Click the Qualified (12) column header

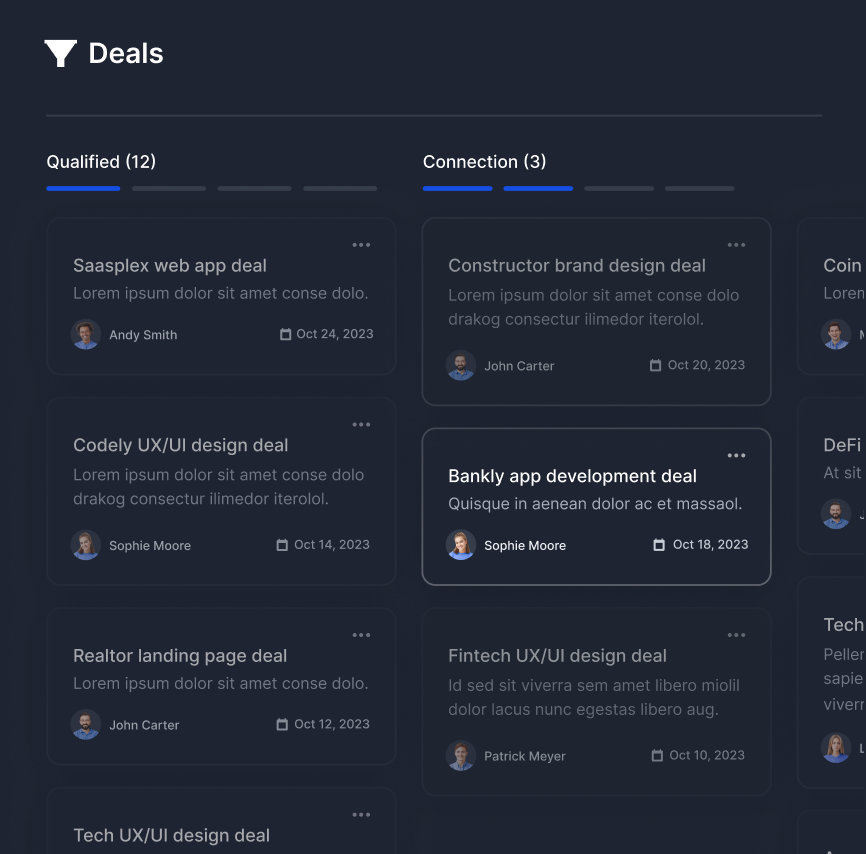point(100,161)
